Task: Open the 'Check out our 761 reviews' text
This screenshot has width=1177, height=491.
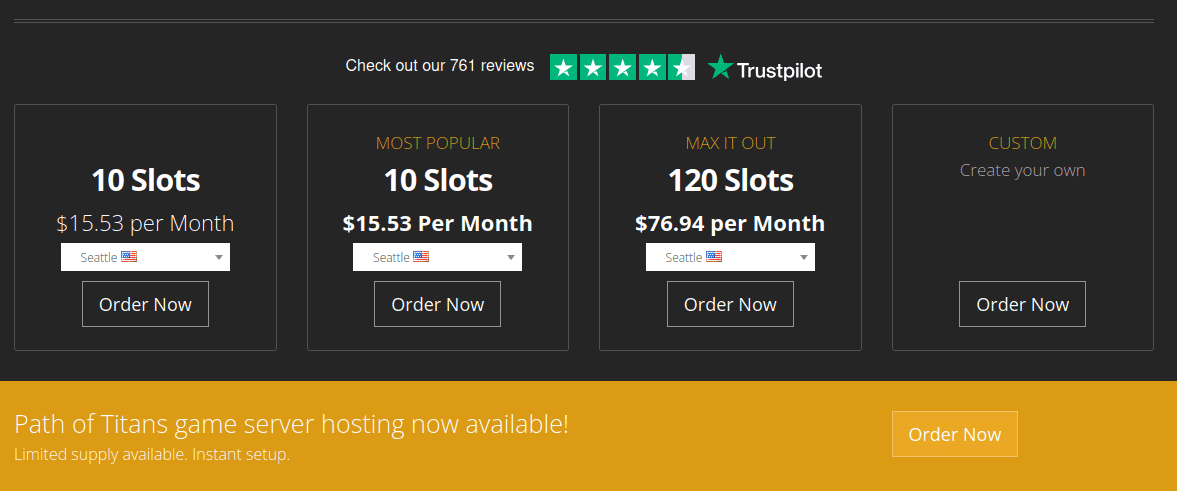Action: pyautogui.click(x=440, y=66)
